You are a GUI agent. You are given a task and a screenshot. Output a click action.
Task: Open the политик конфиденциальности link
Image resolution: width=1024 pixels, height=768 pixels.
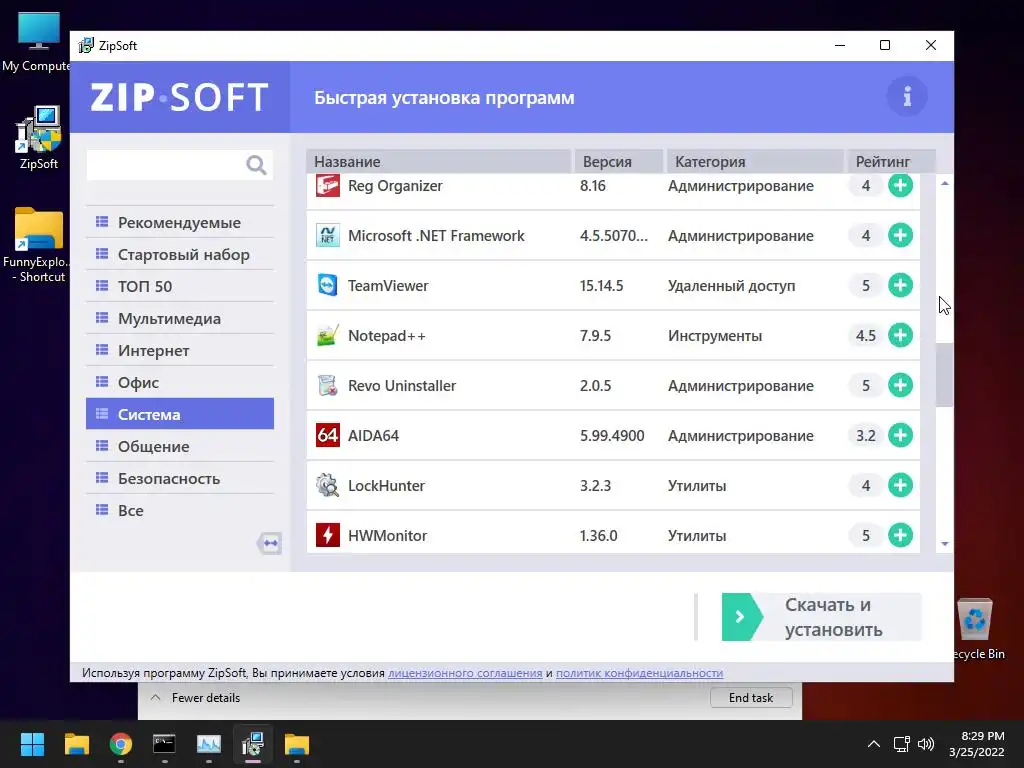(x=639, y=673)
